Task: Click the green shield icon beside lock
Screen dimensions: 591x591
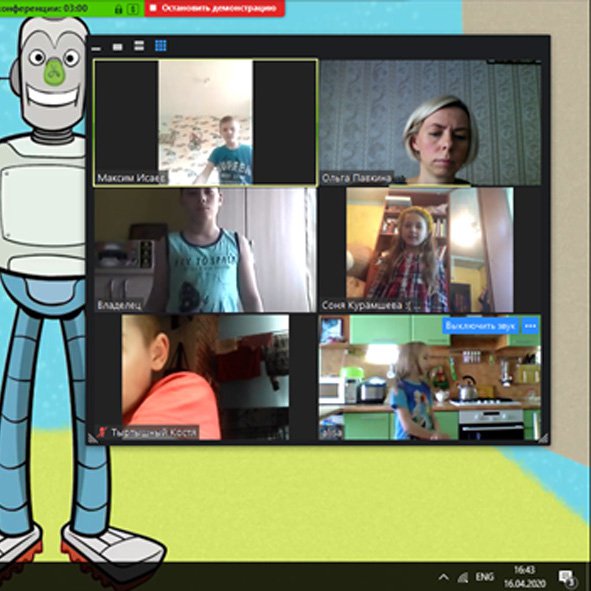Action: tap(133, 9)
